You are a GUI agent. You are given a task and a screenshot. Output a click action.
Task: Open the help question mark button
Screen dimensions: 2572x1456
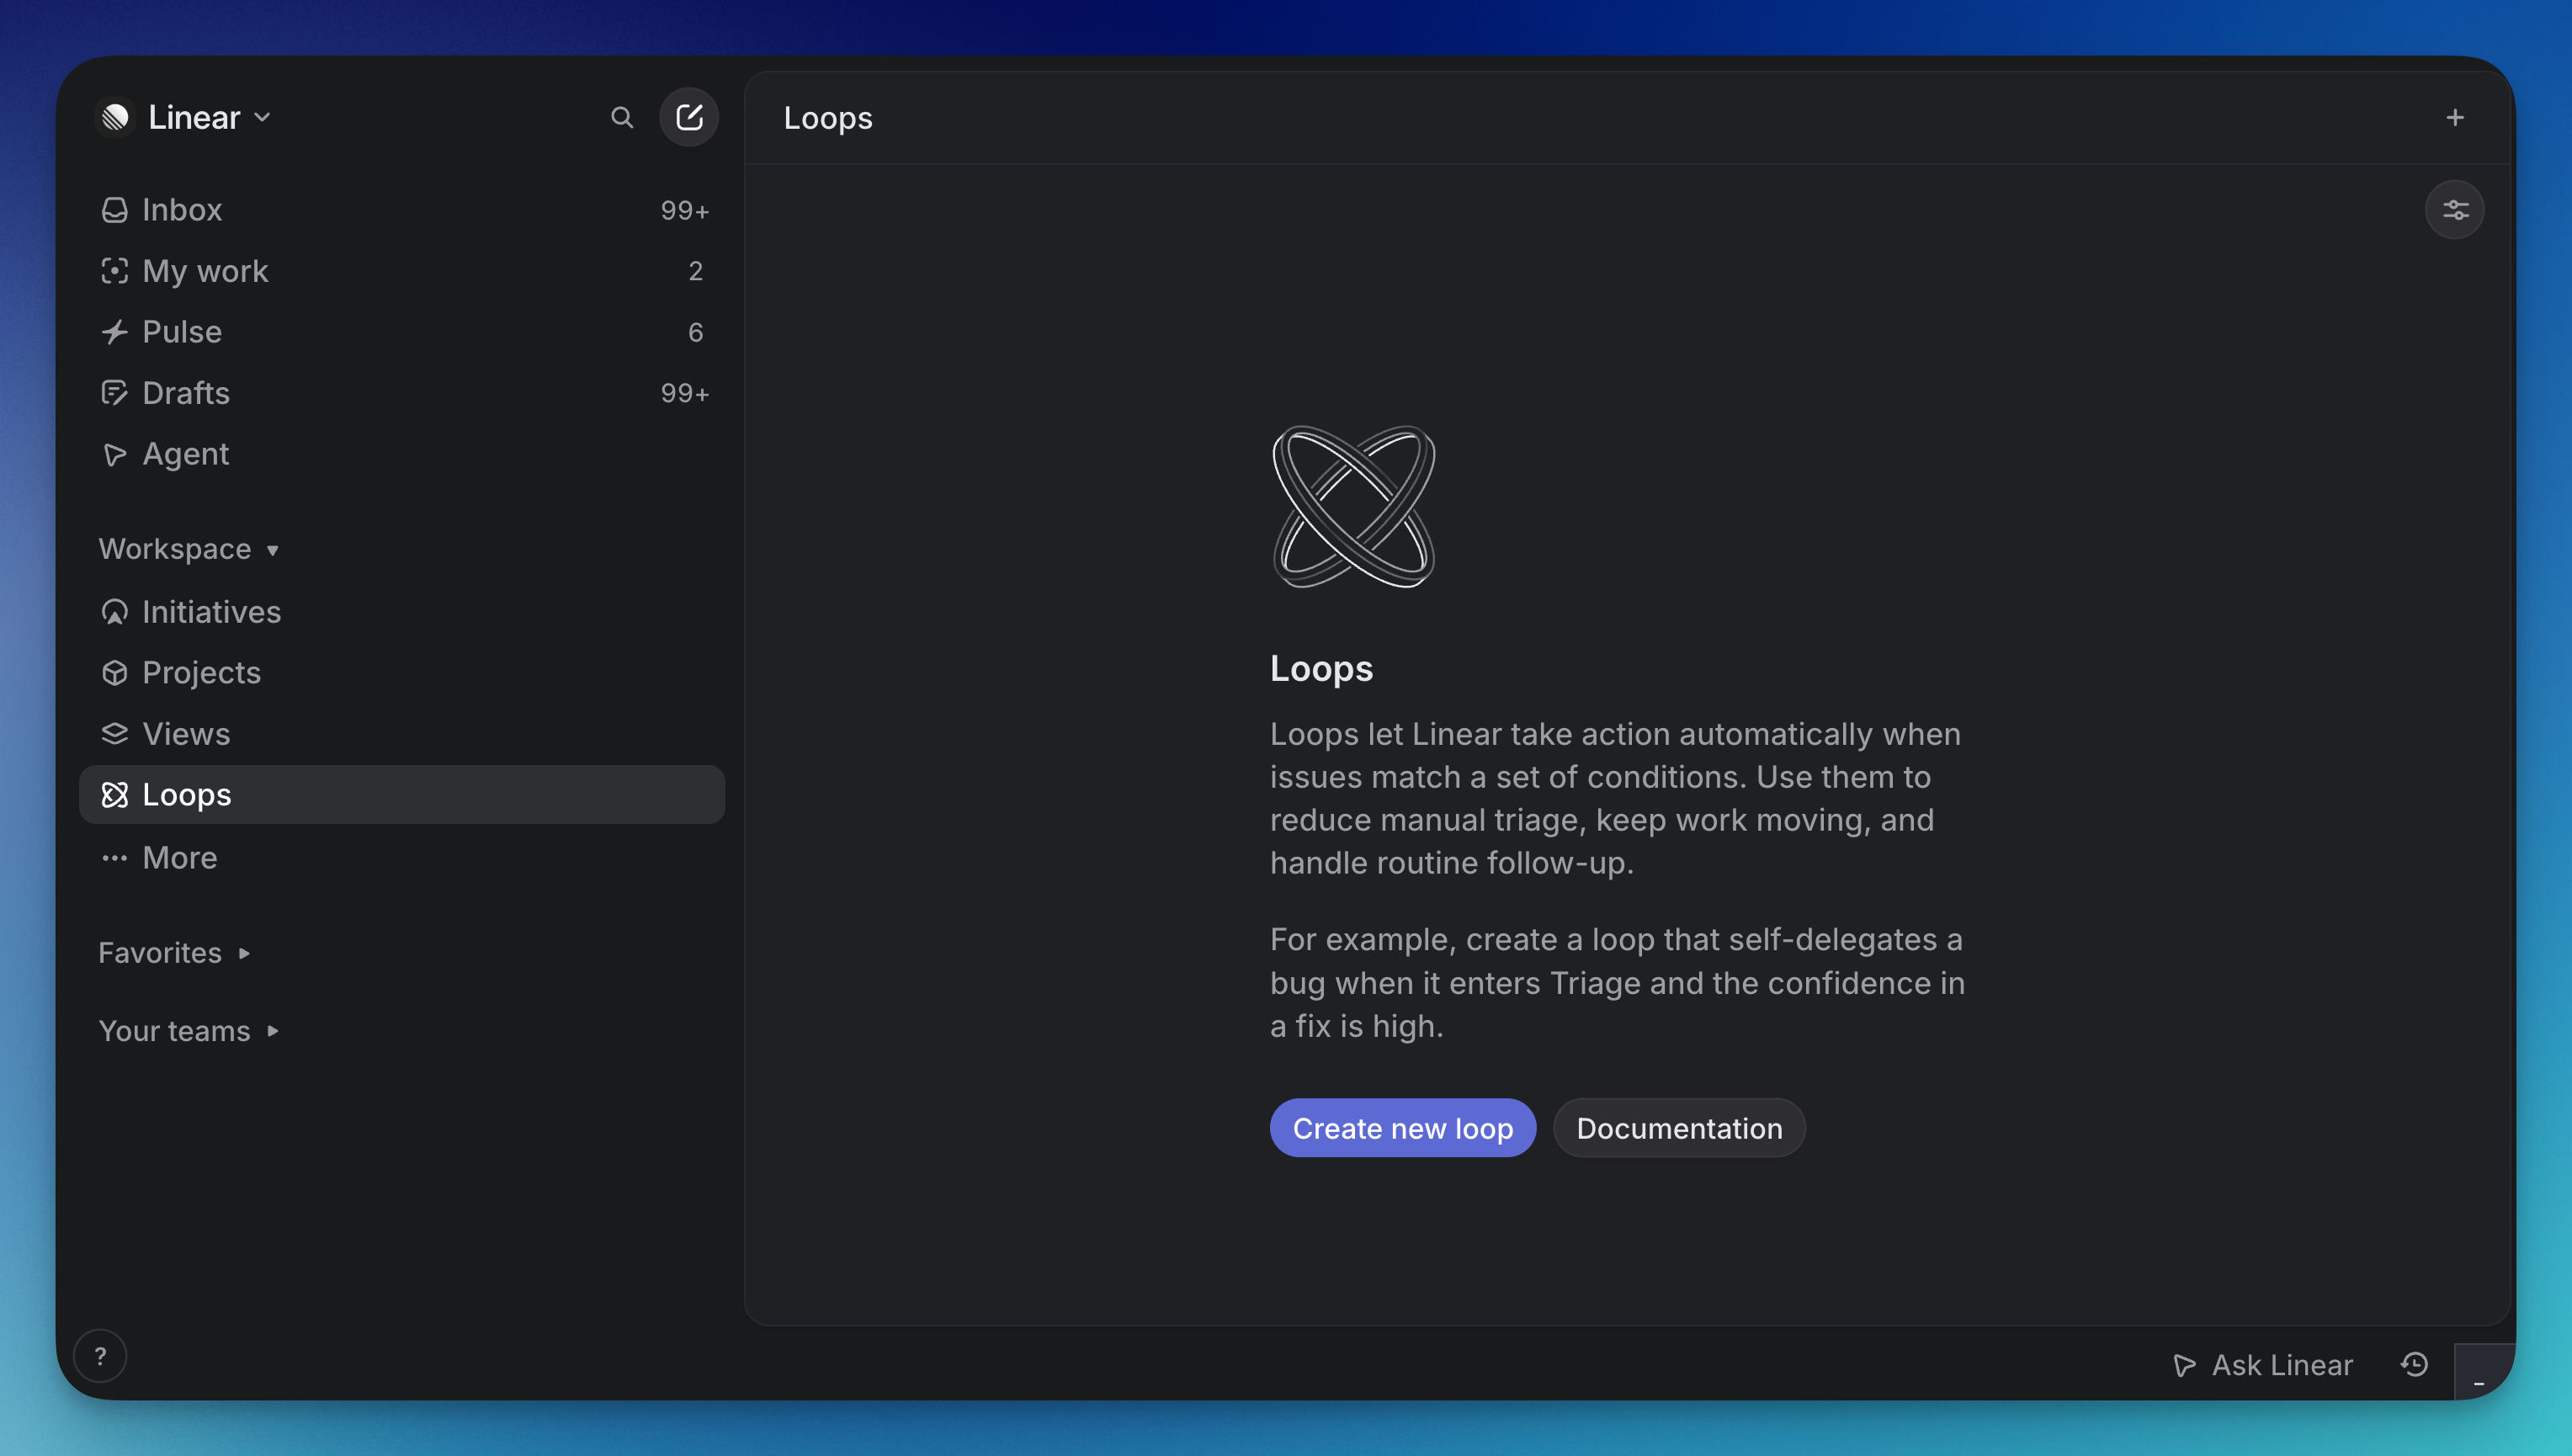click(100, 1356)
